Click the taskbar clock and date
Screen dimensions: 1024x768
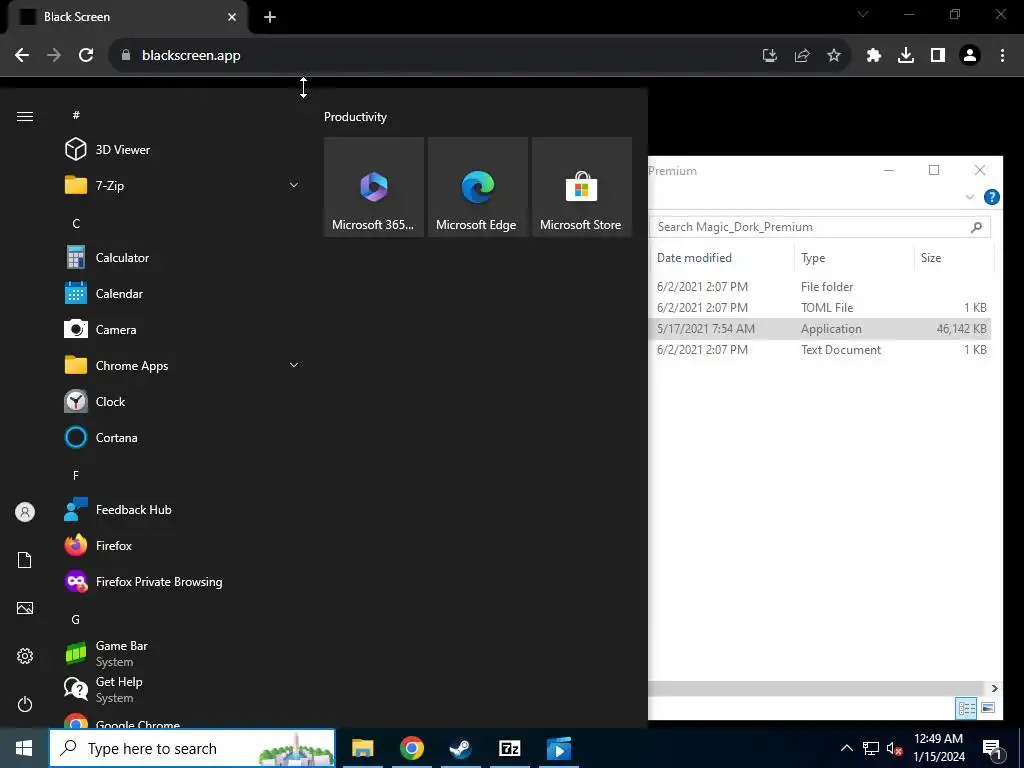[x=938, y=748]
